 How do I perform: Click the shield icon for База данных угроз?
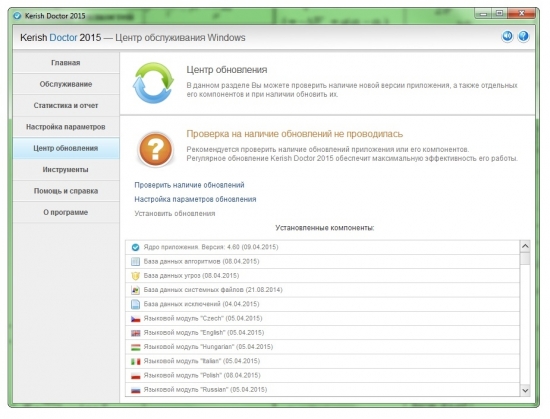click(x=135, y=276)
